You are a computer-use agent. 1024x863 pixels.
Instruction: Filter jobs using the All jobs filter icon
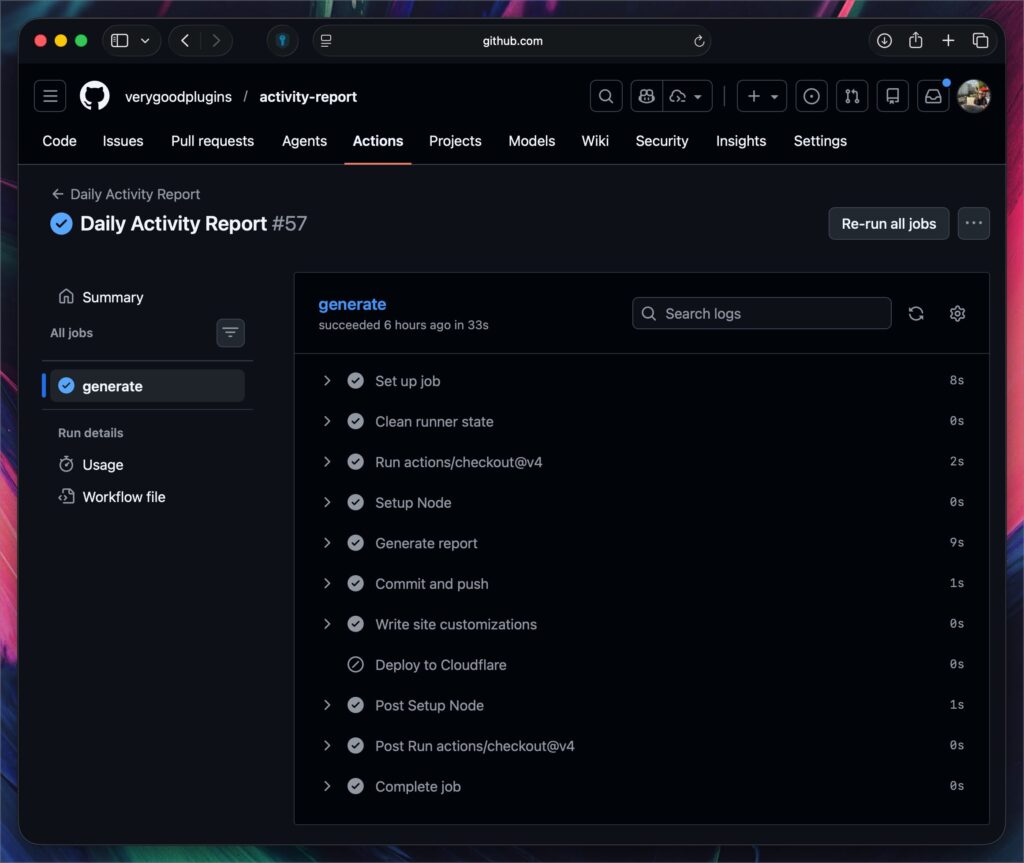coord(231,333)
